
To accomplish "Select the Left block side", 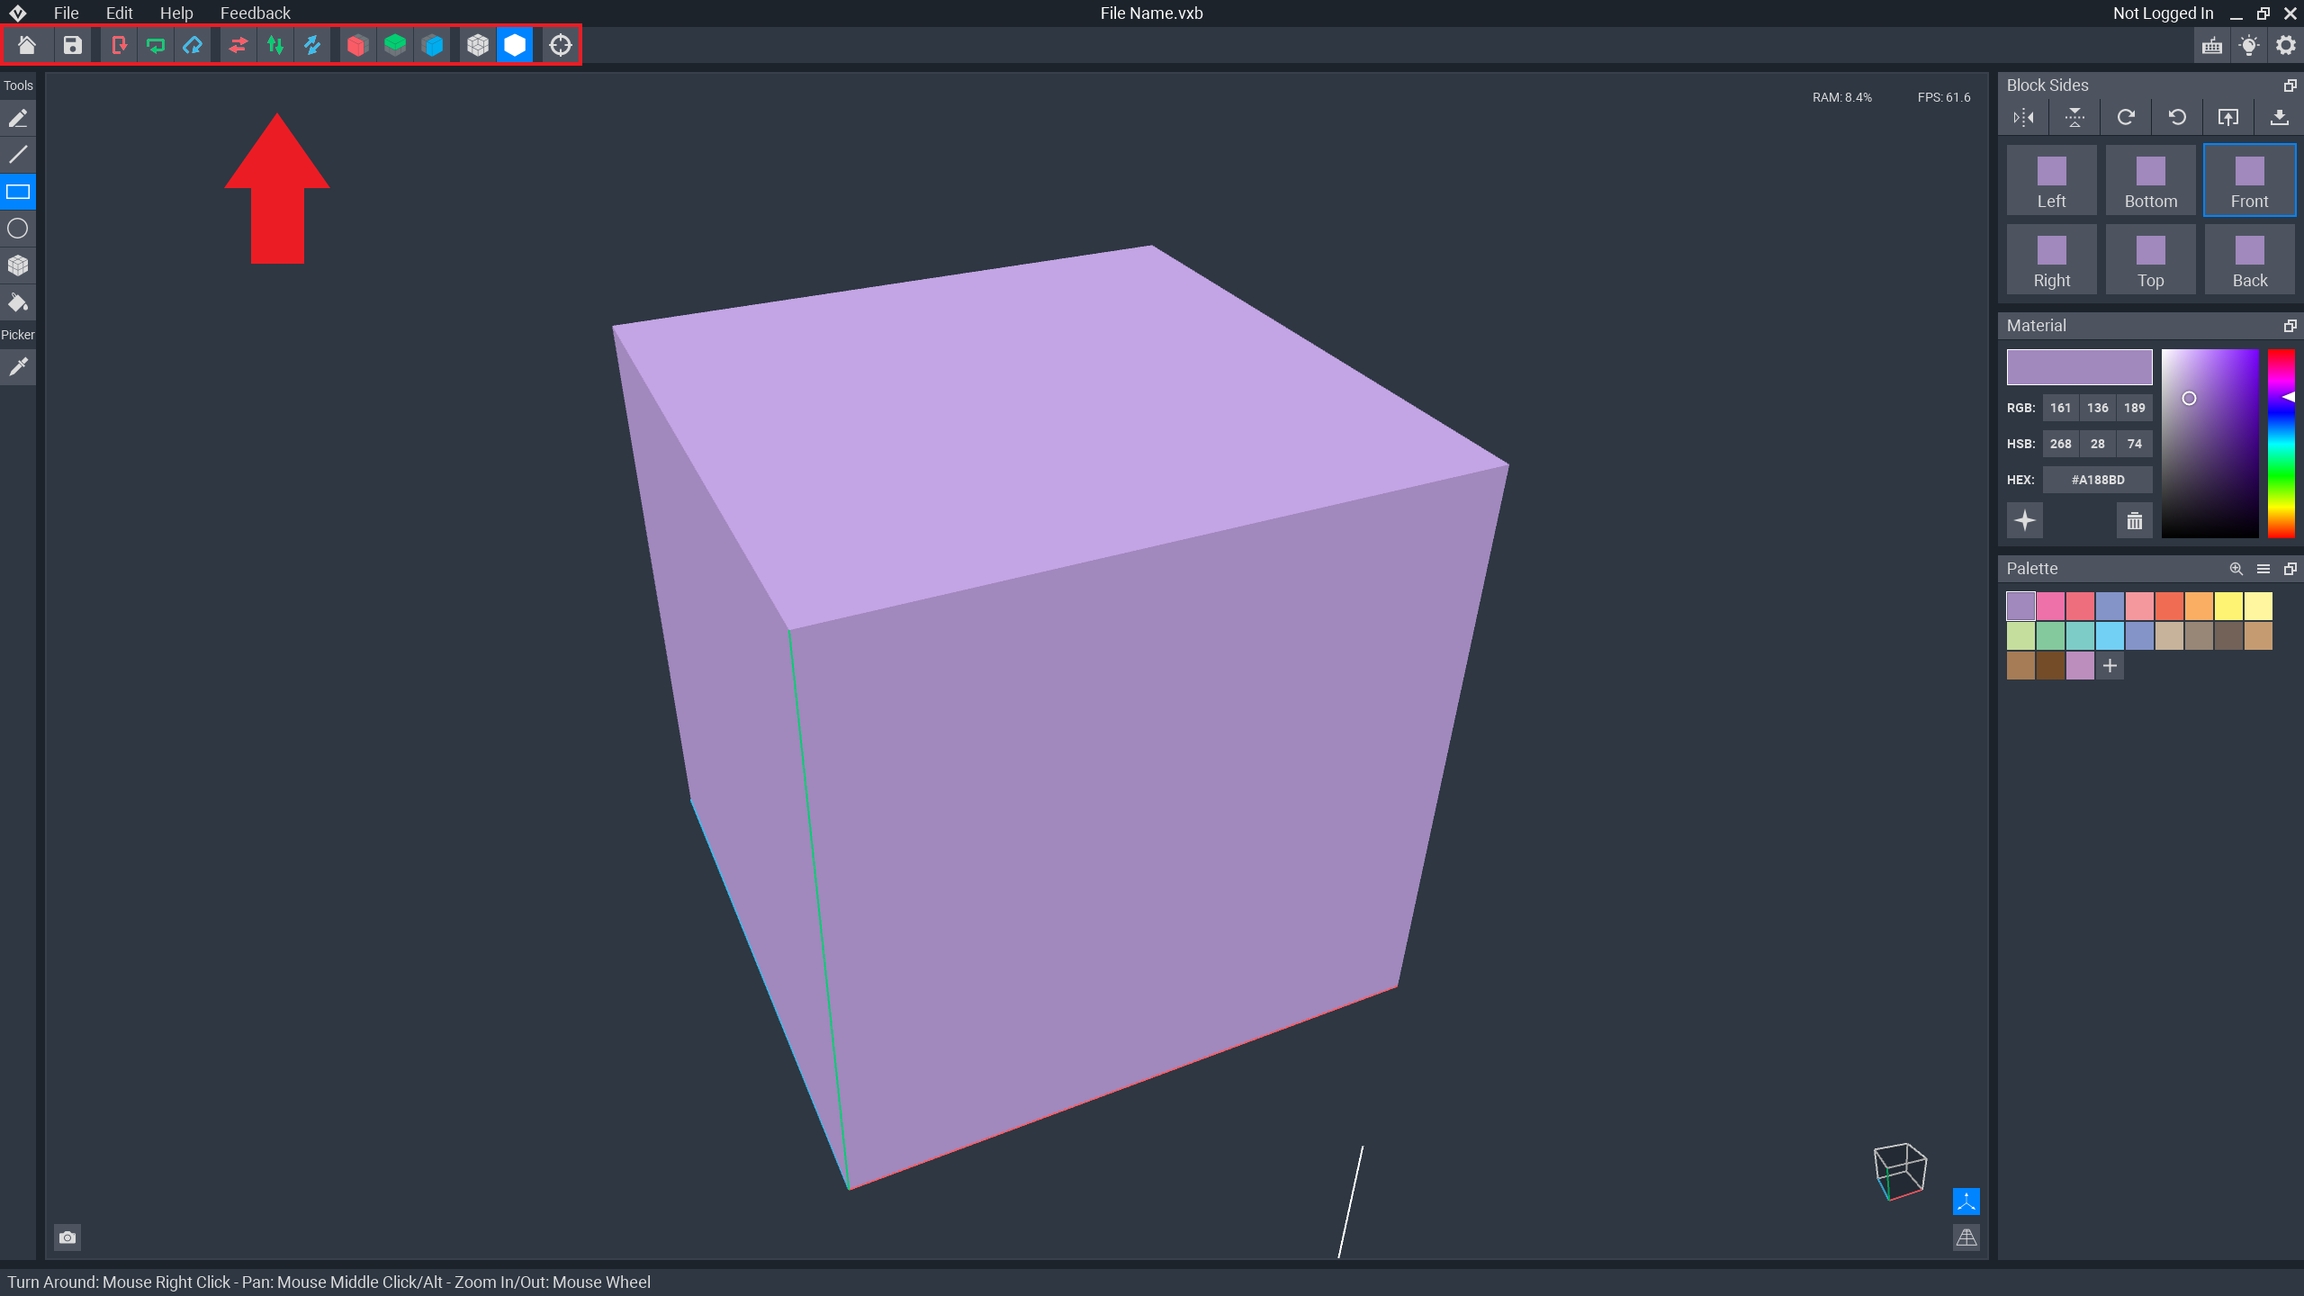I will click(x=2051, y=181).
